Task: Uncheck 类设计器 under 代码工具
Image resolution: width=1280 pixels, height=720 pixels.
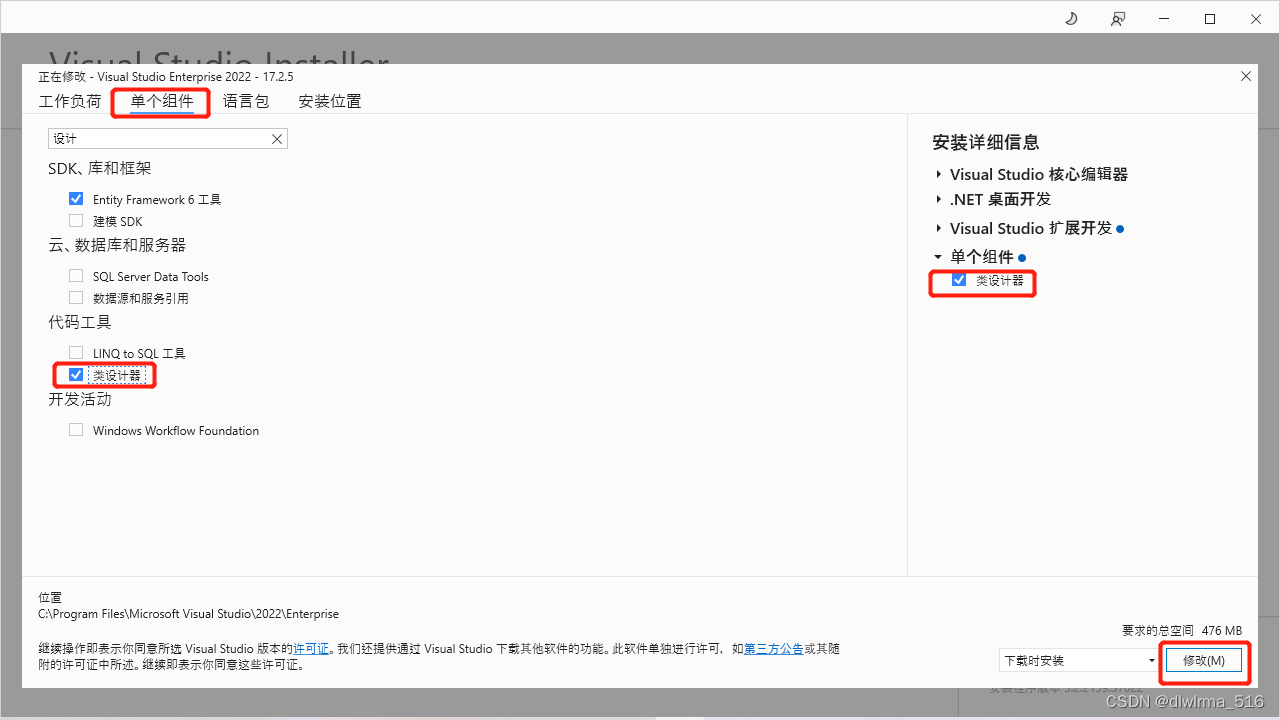Action: pyautogui.click(x=76, y=374)
